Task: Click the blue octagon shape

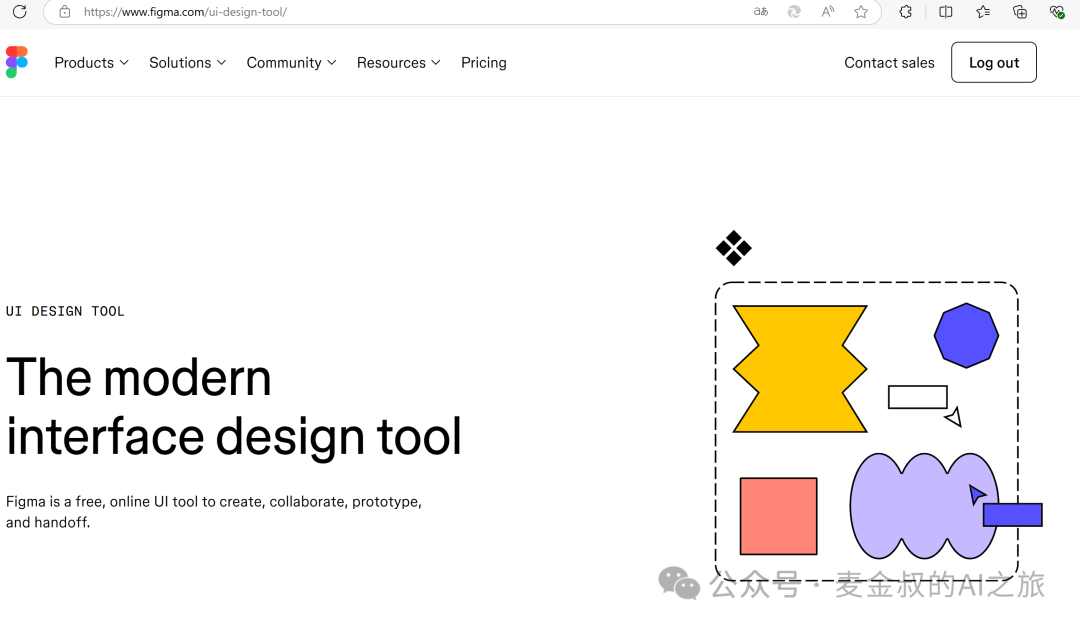Action: point(966,335)
